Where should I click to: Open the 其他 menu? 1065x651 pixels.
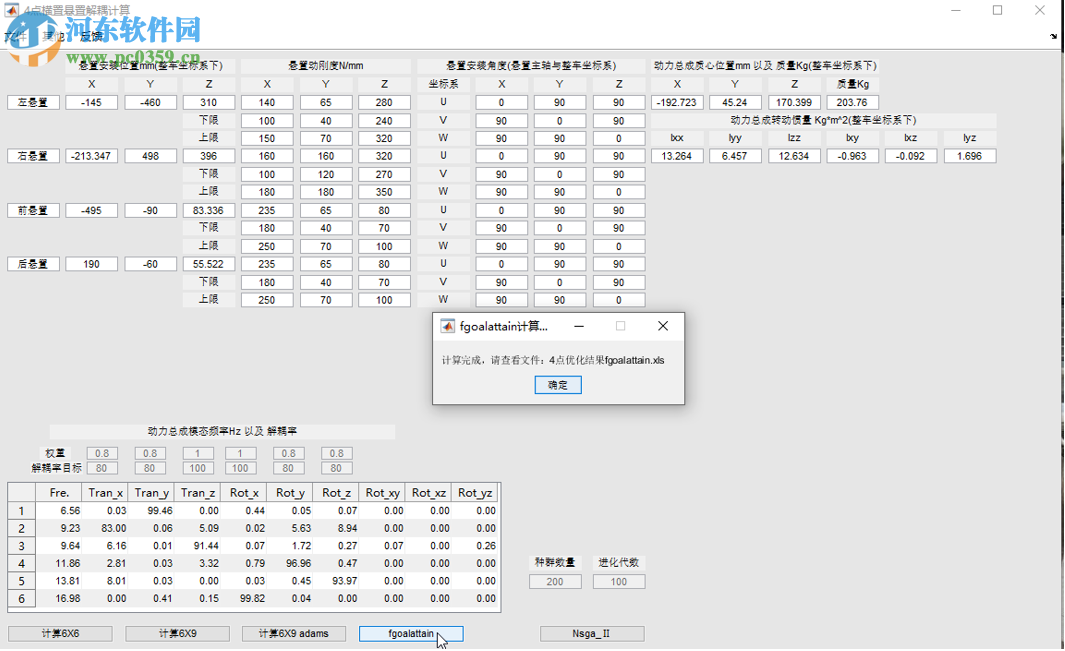pos(52,36)
